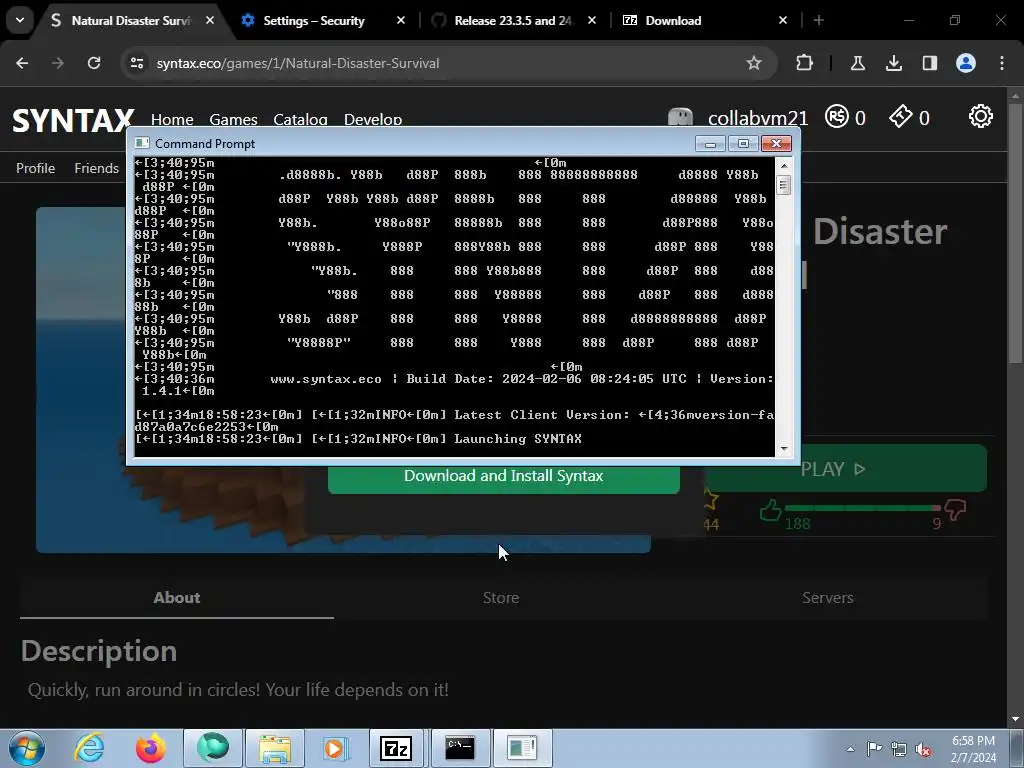Dislike the game with thumbs down
This screenshot has width=1024, height=768.
pos(955,509)
